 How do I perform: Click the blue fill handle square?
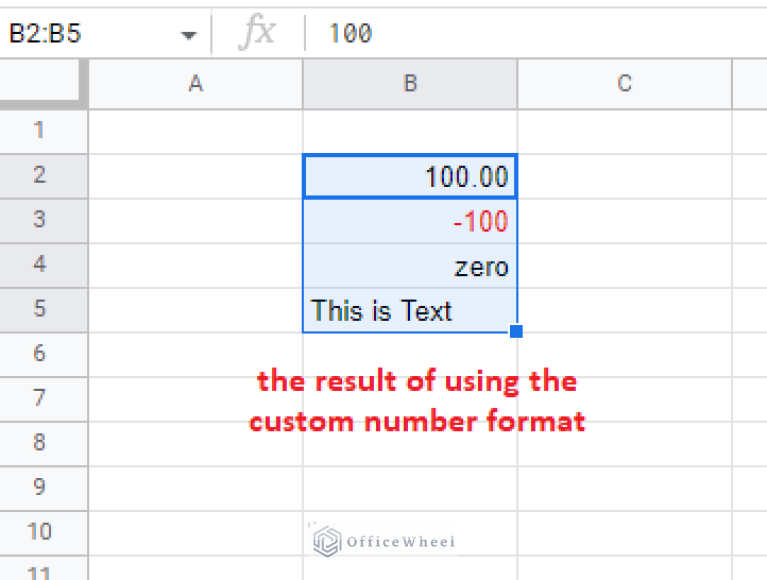(516, 332)
